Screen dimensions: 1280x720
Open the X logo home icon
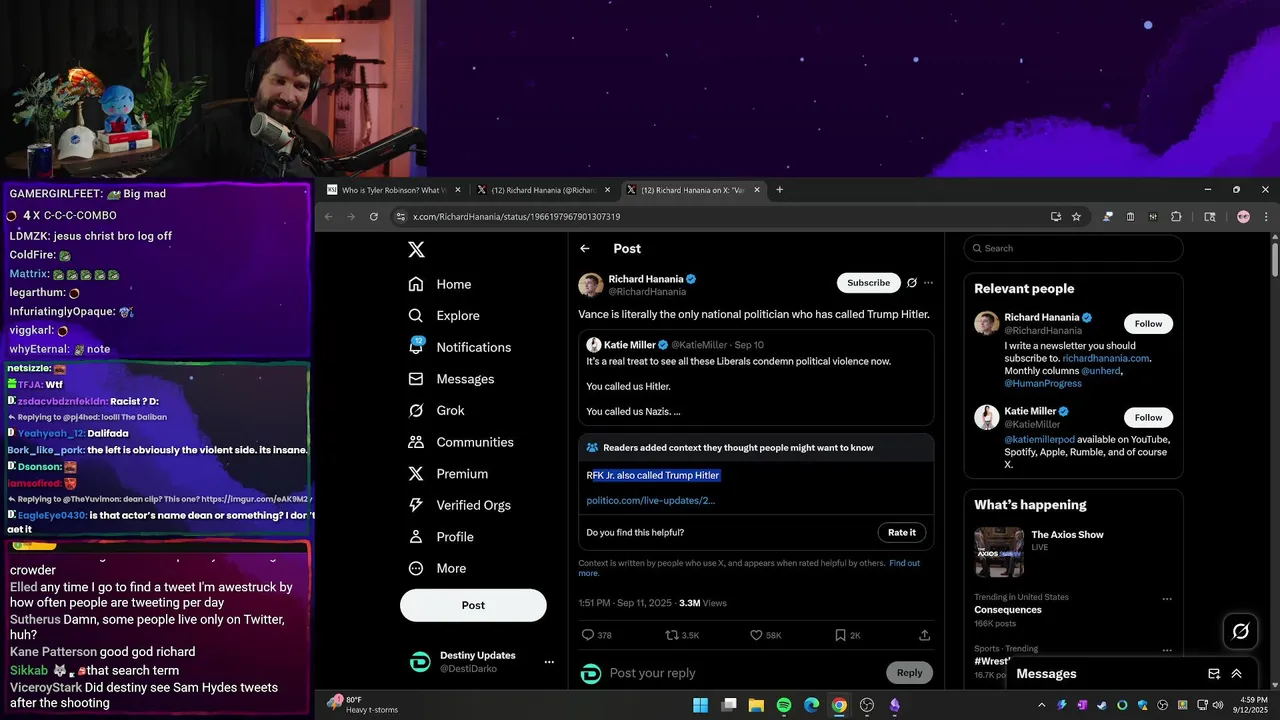[417, 250]
